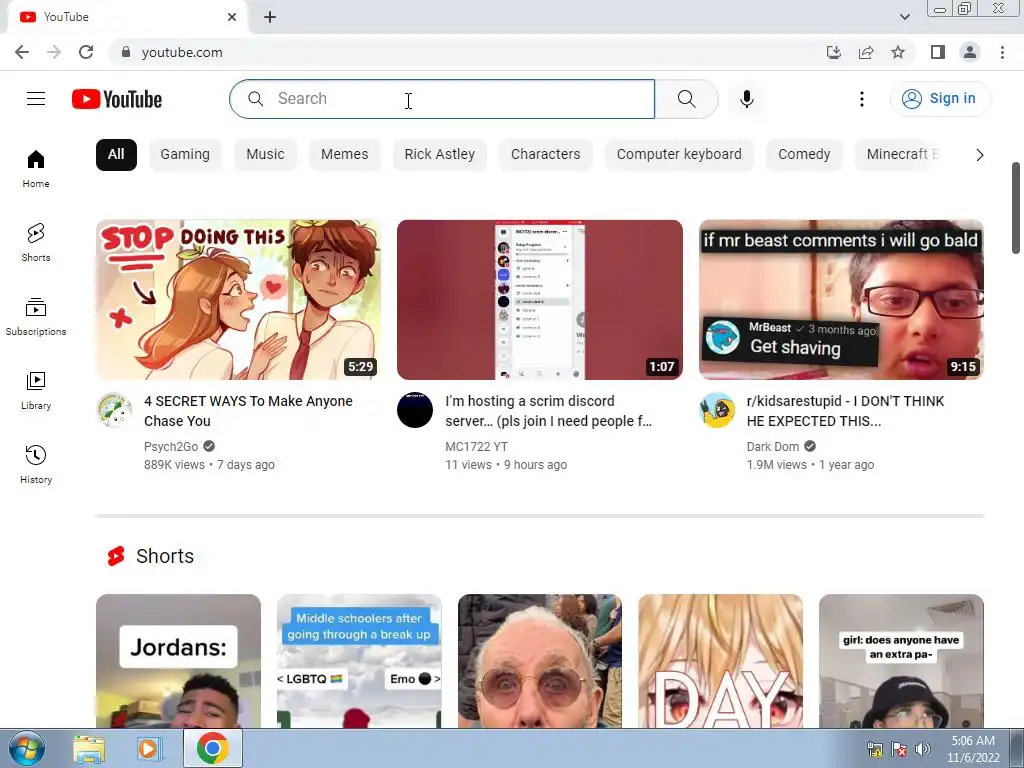Image resolution: width=1024 pixels, height=768 pixels.
Task: Open YouTube settings three-dot menu
Action: (x=861, y=99)
